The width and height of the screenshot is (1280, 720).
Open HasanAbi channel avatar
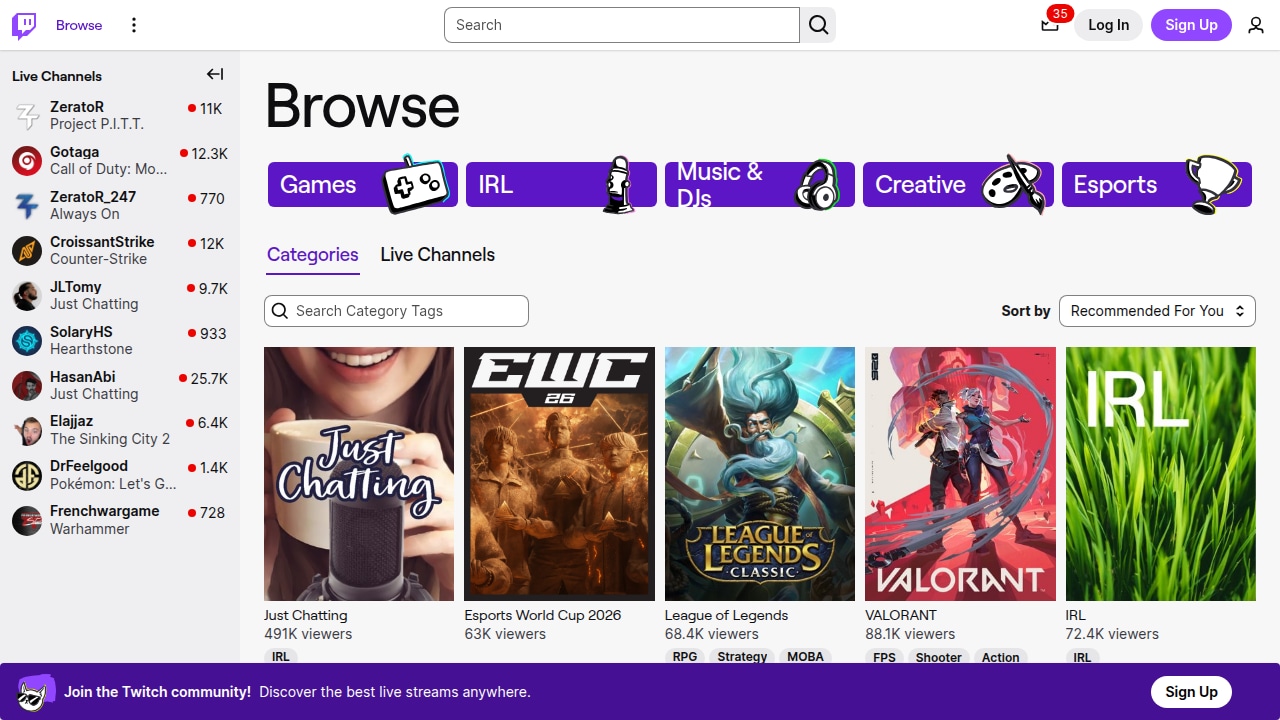27,386
